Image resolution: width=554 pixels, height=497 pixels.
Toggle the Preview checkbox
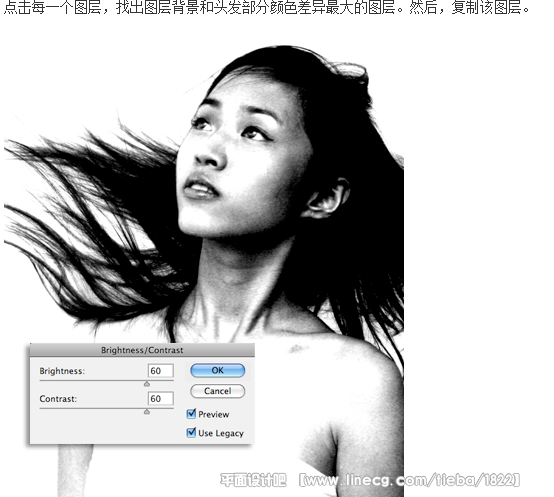[x=191, y=414]
